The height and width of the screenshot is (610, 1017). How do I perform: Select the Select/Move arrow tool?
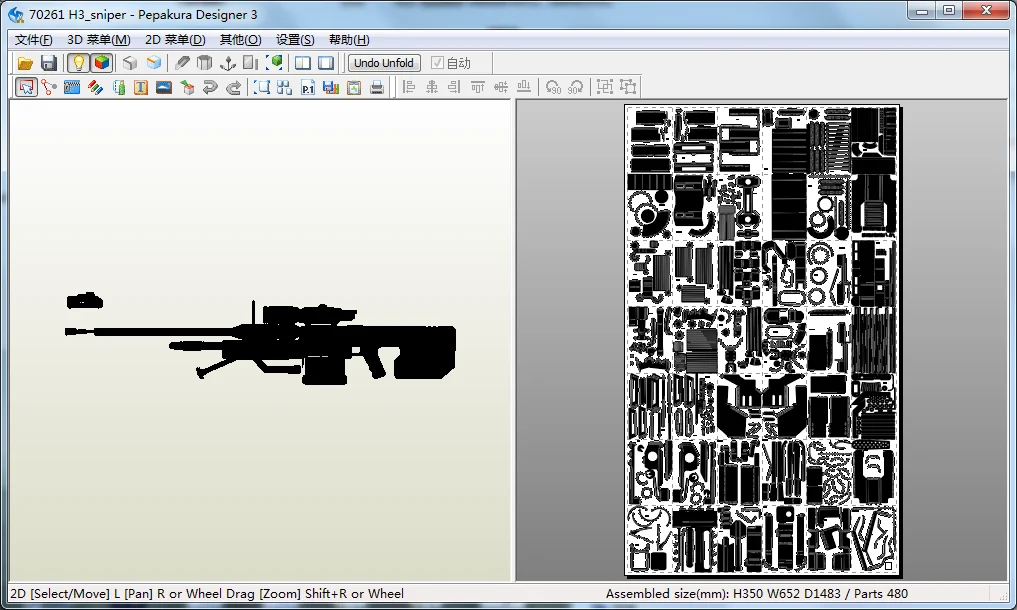(x=26, y=87)
